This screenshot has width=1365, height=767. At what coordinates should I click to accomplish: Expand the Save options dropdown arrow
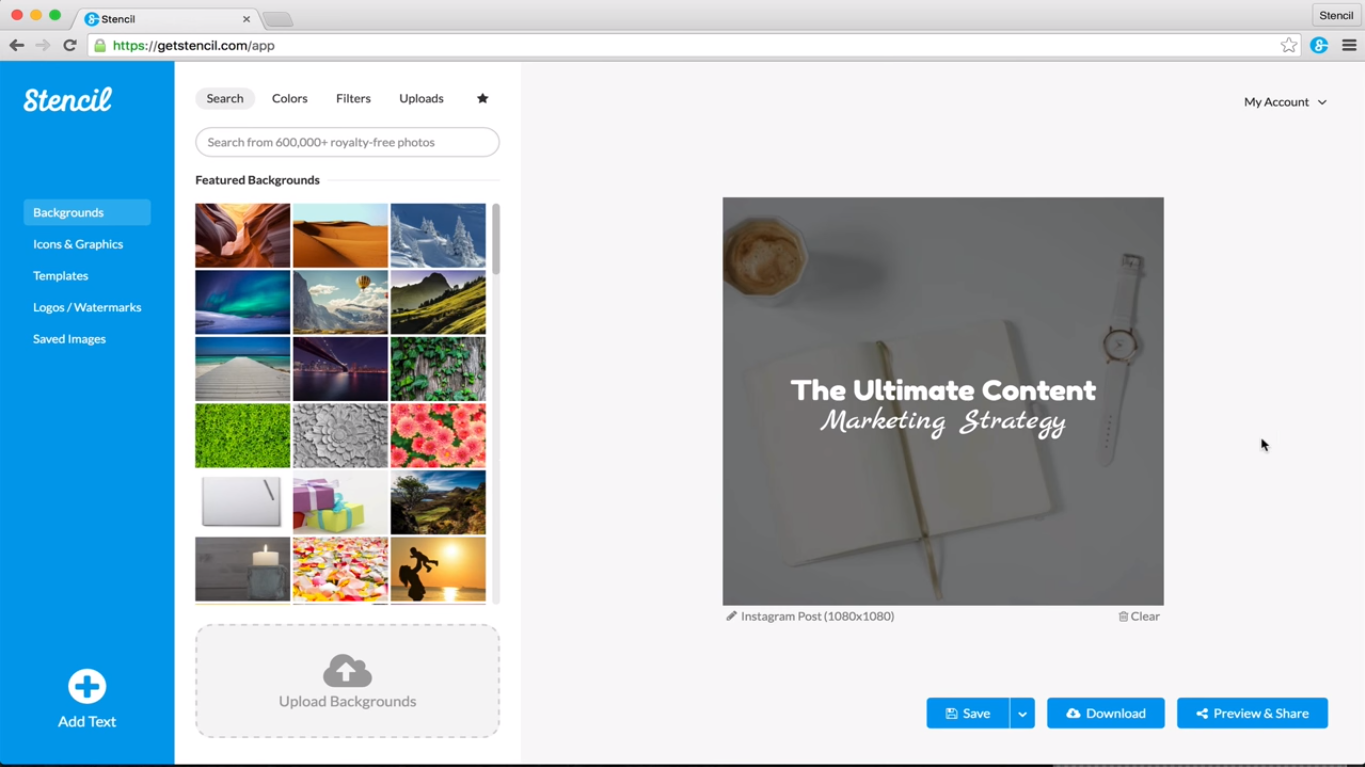[1022, 713]
